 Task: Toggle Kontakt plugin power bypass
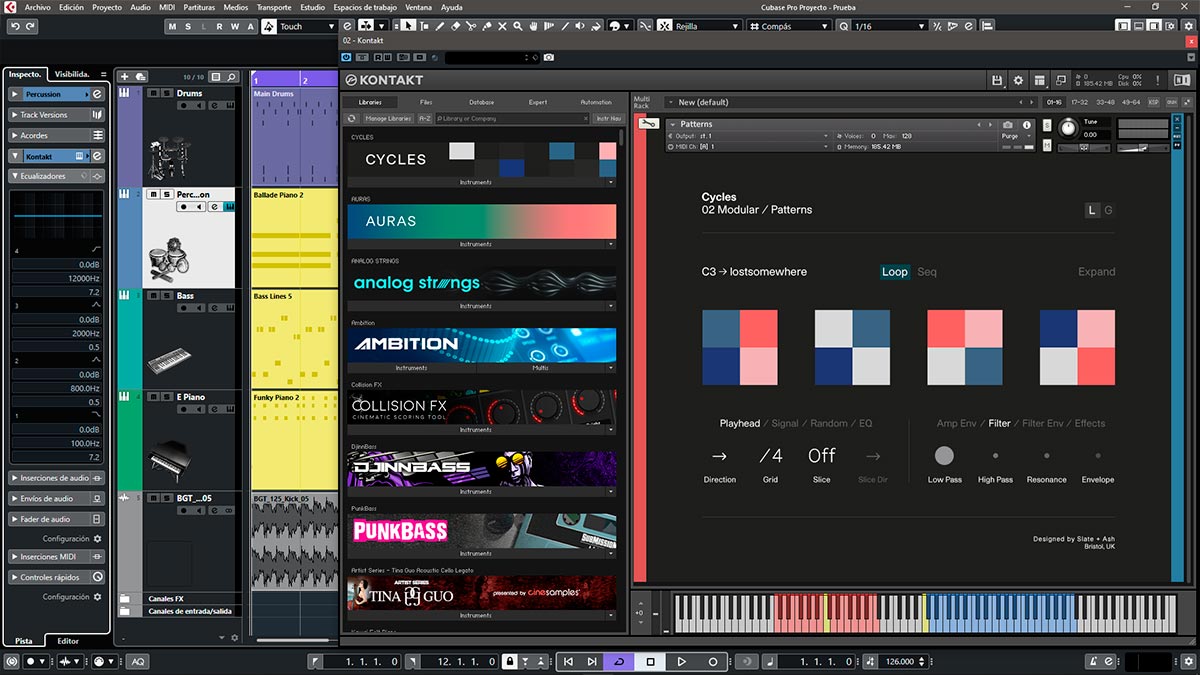(347, 58)
